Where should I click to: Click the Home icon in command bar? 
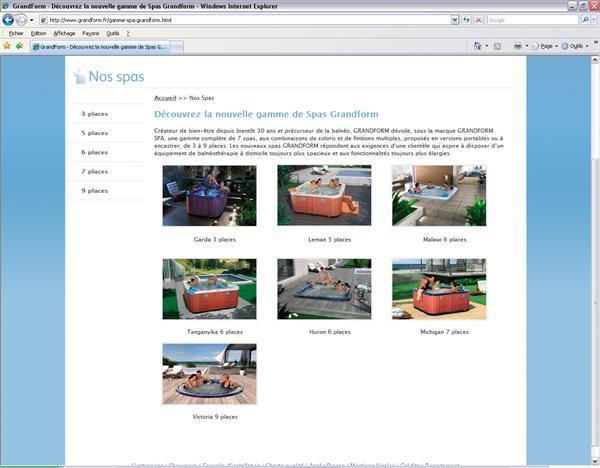(477, 46)
